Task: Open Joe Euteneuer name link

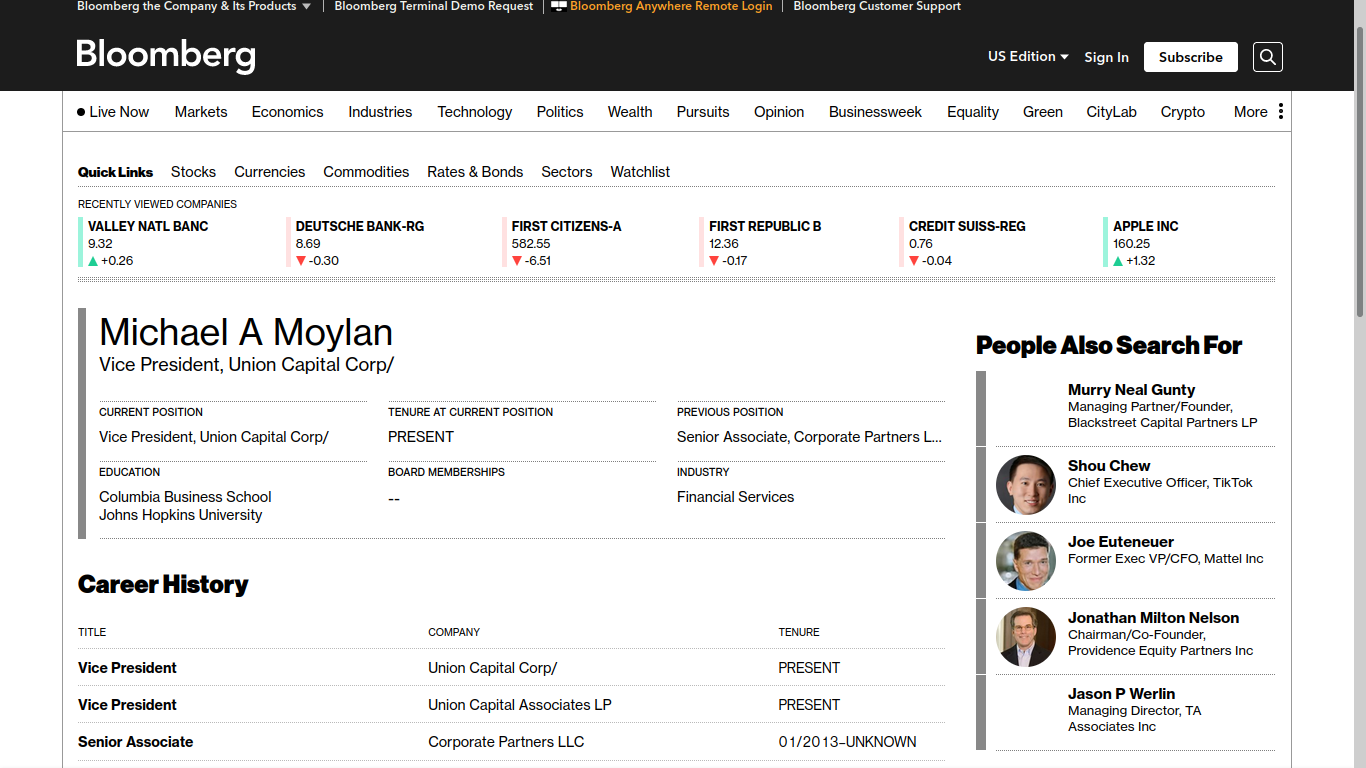Action: [x=1121, y=542]
